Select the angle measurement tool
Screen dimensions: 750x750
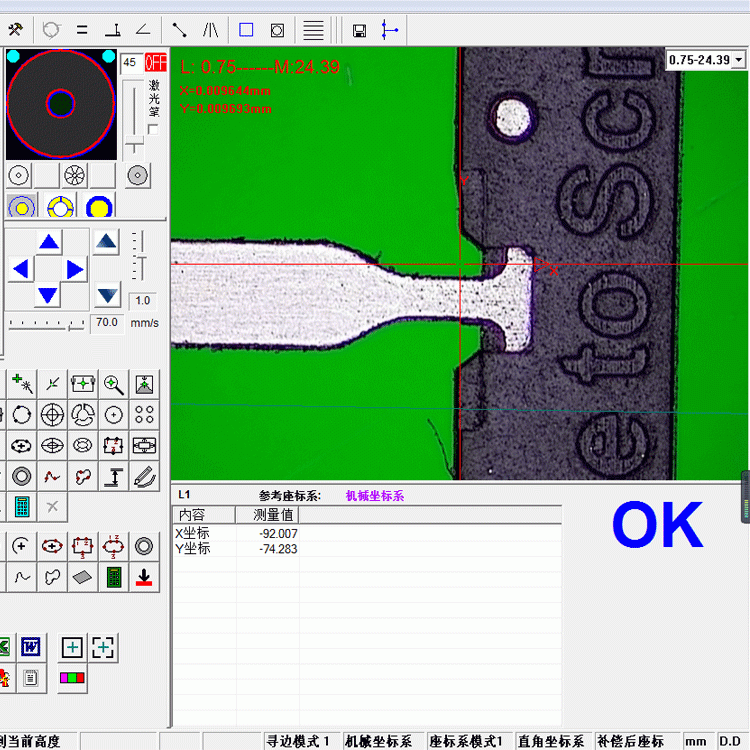pos(144,30)
